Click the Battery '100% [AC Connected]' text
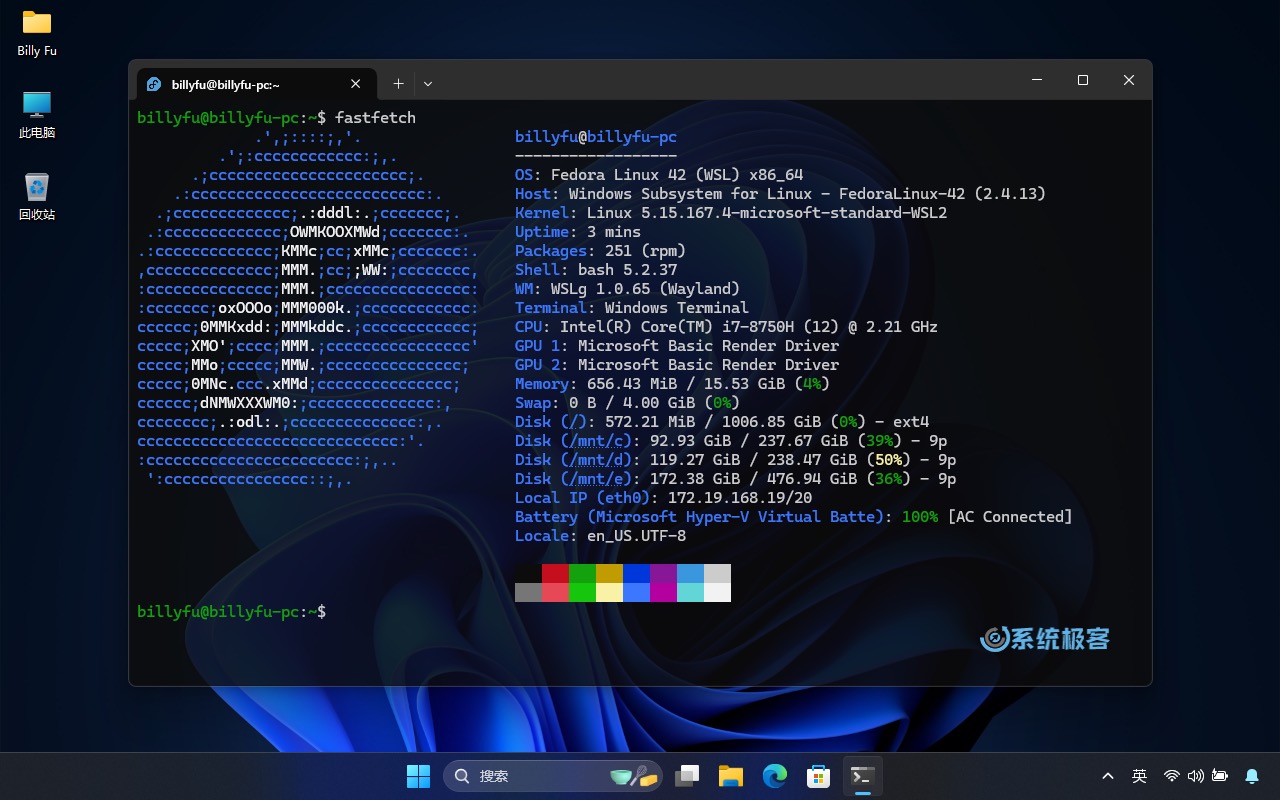1280x800 pixels. point(987,516)
